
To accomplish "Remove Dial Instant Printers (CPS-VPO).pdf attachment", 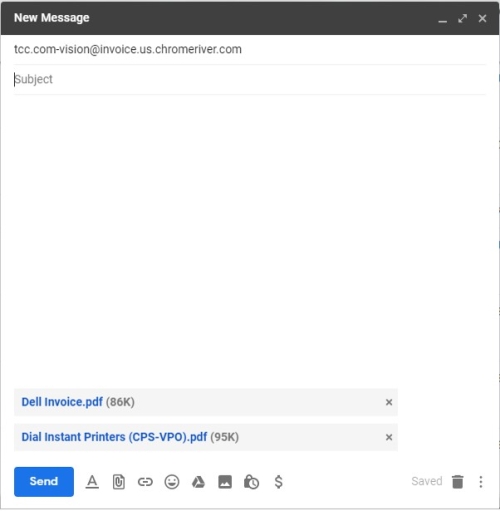I will click(389, 437).
